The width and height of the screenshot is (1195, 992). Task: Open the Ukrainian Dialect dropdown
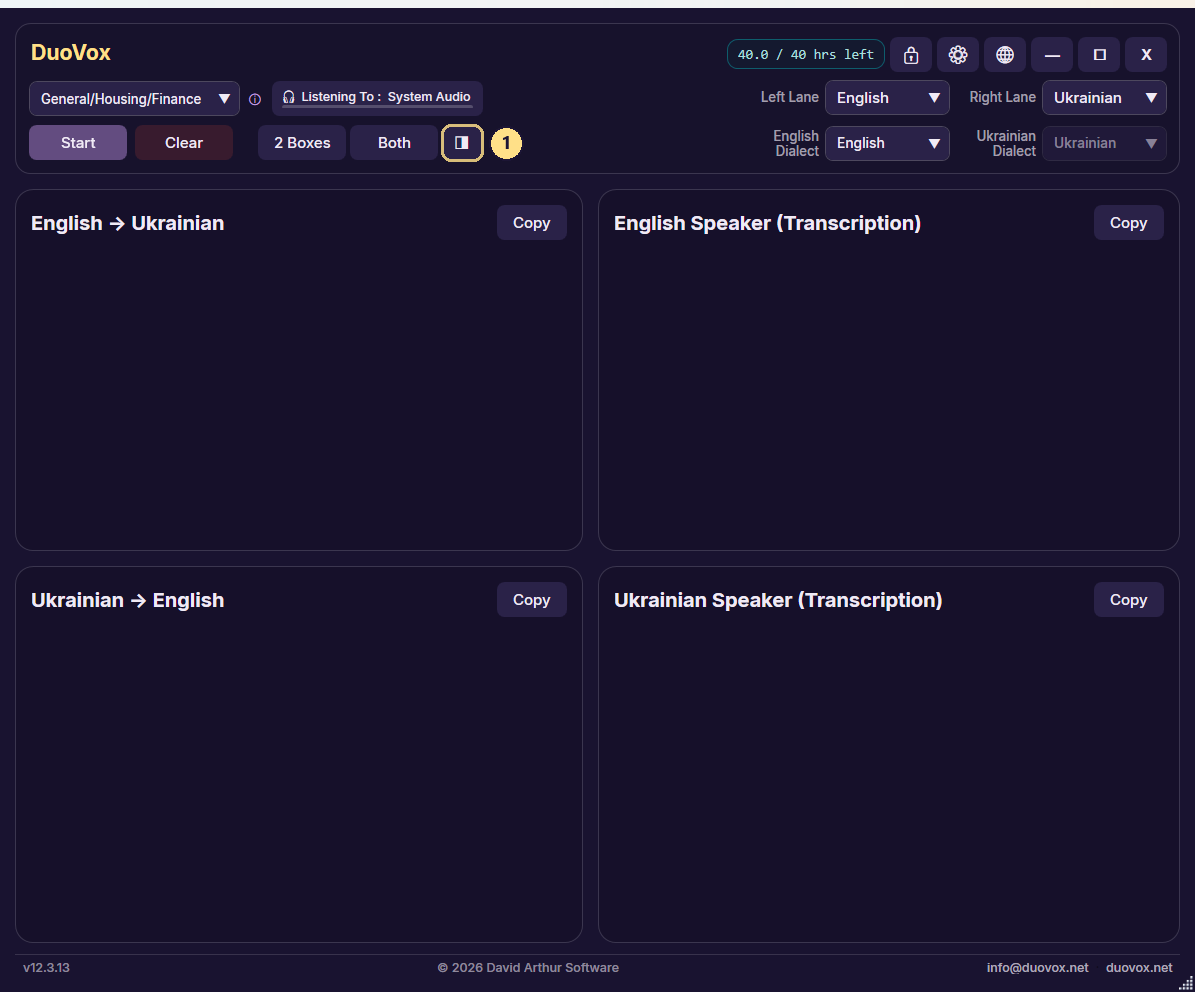coord(1104,143)
